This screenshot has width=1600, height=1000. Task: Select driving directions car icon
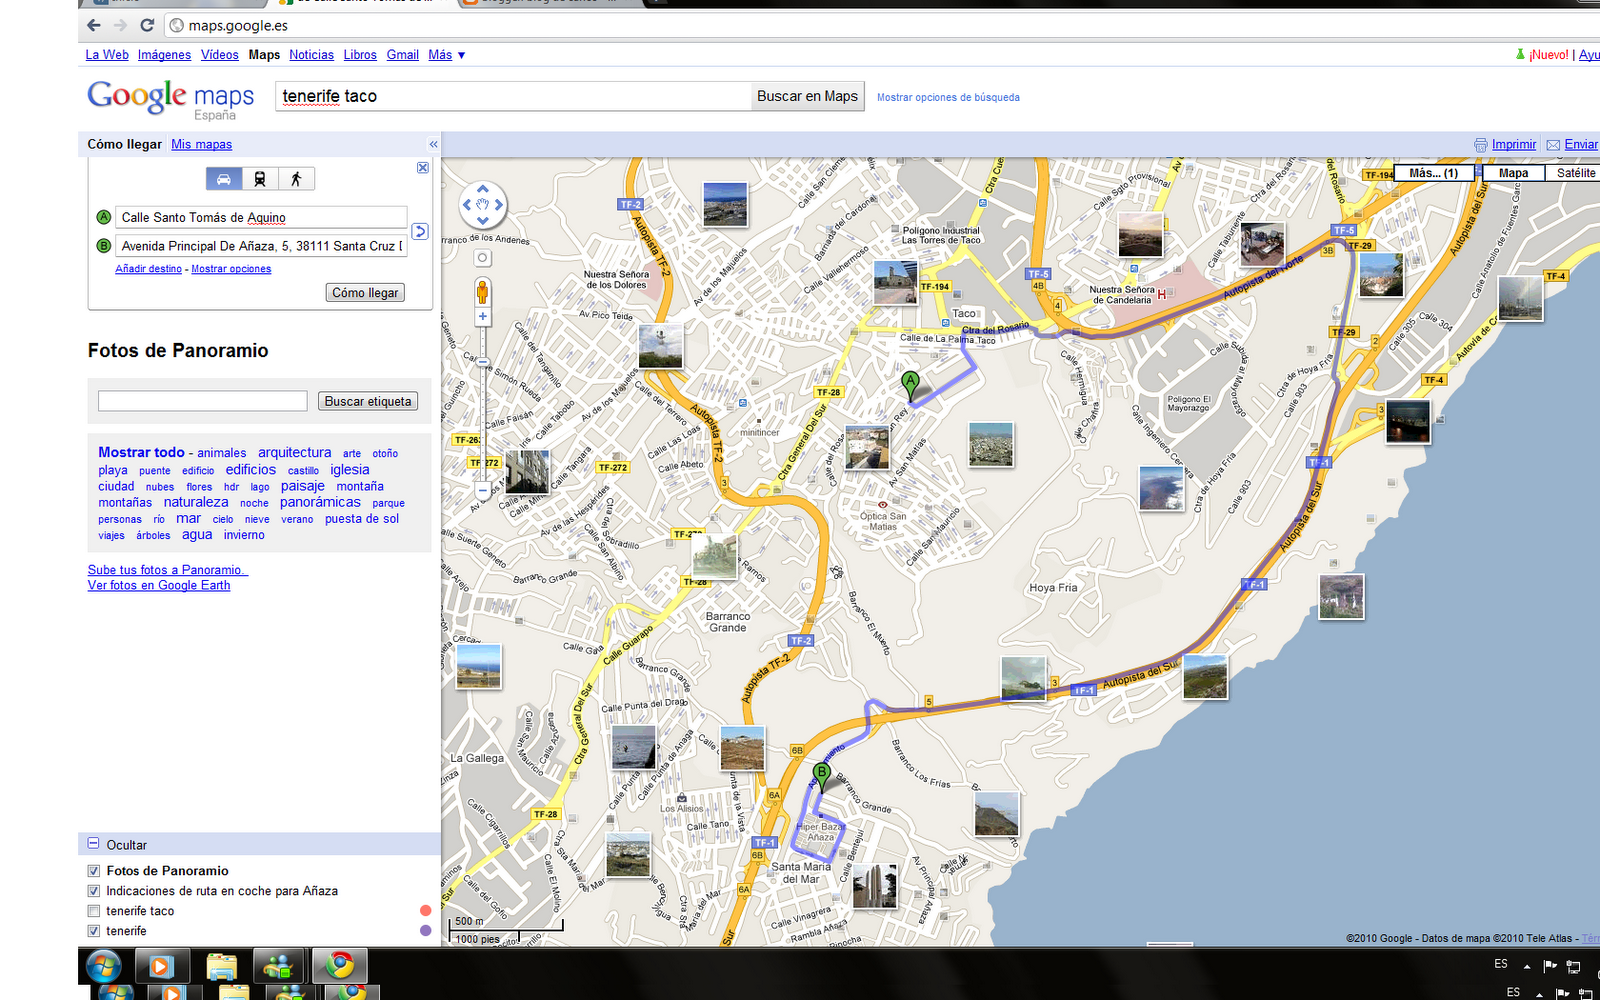pyautogui.click(x=224, y=179)
